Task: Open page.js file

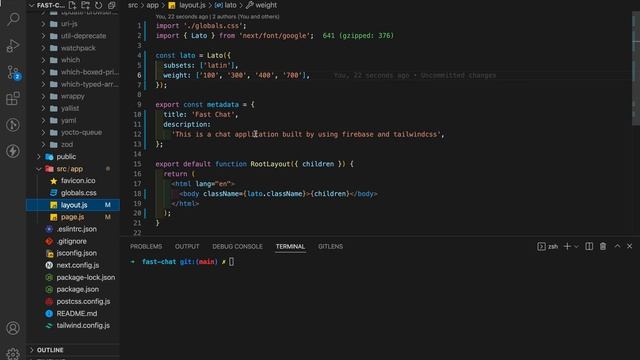Action: (73, 217)
